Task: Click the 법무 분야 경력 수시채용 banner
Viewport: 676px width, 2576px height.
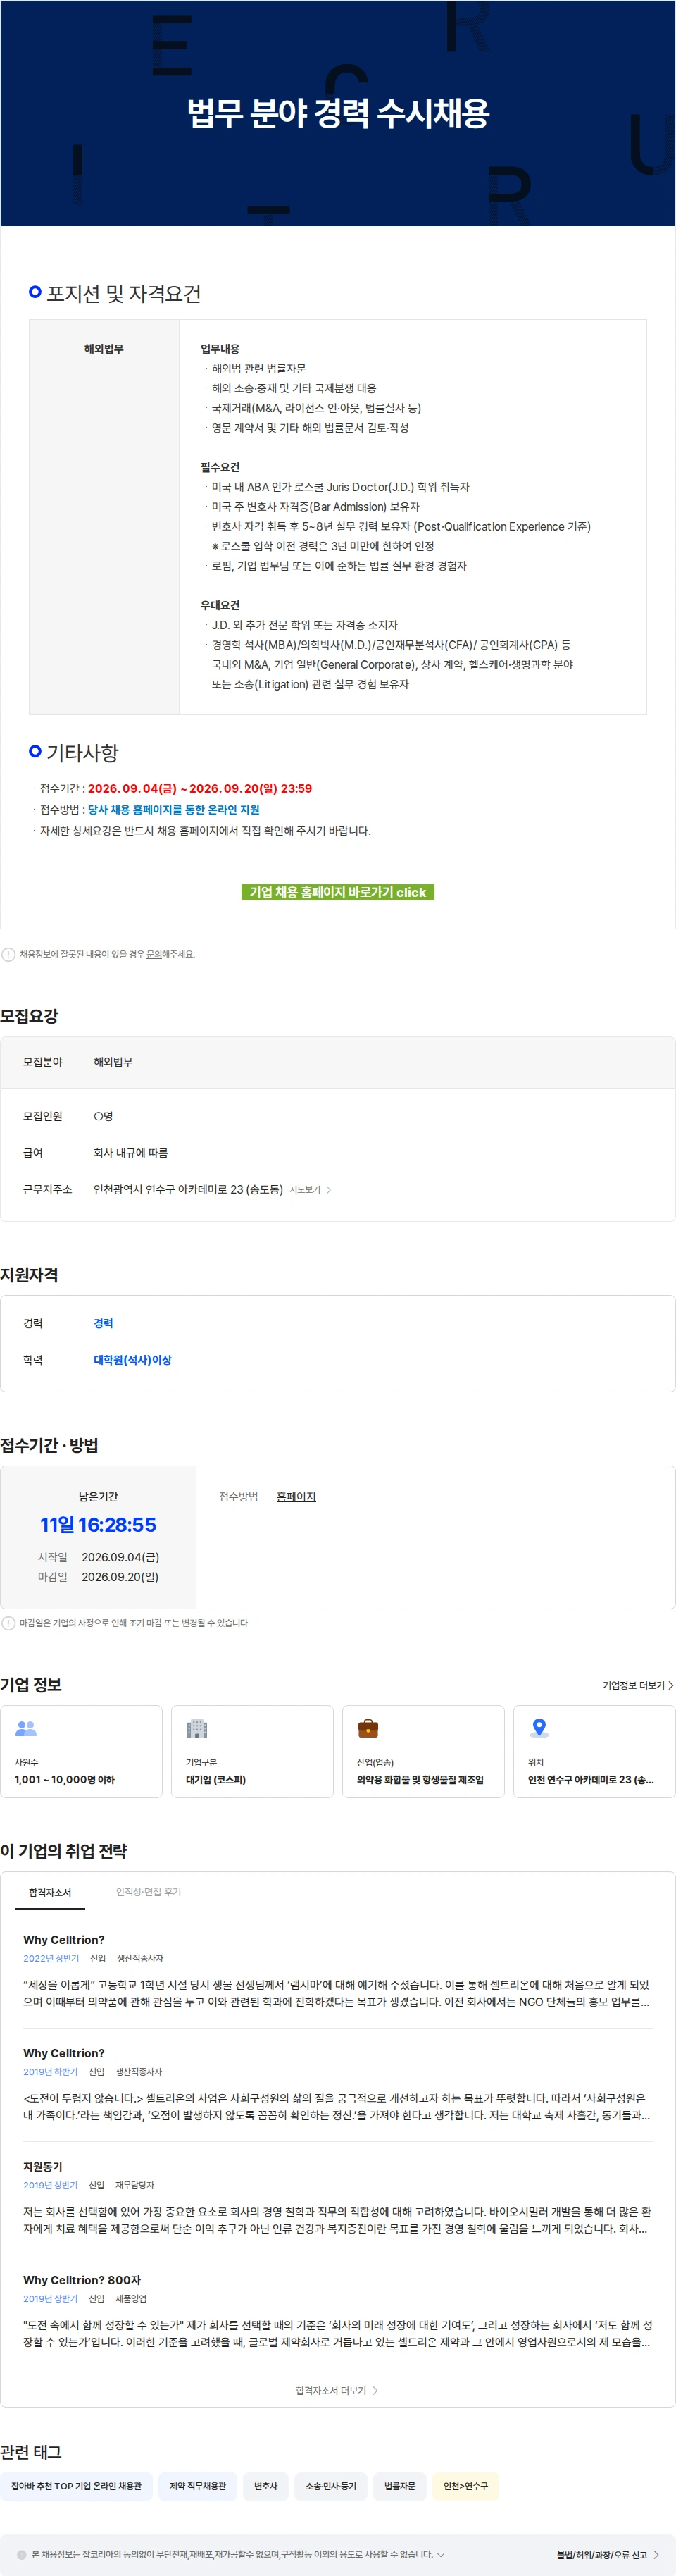Action: [x=338, y=113]
